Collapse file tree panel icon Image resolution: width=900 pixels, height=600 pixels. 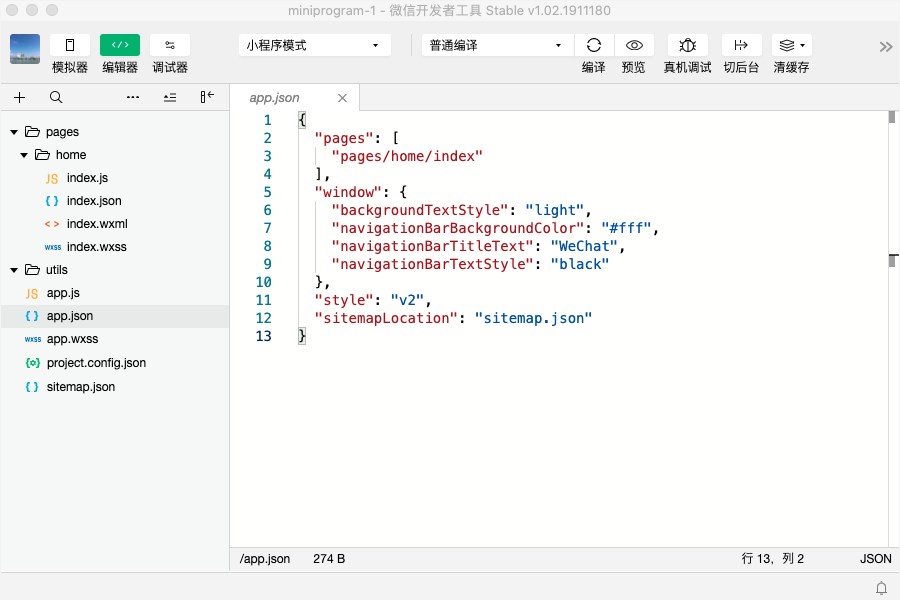(x=207, y=97)
